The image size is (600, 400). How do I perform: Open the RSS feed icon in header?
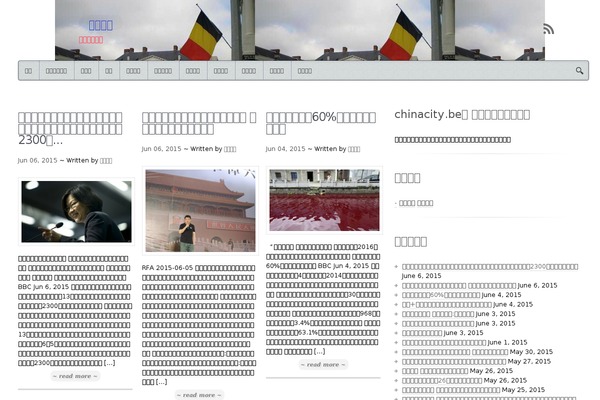point(548,29)
